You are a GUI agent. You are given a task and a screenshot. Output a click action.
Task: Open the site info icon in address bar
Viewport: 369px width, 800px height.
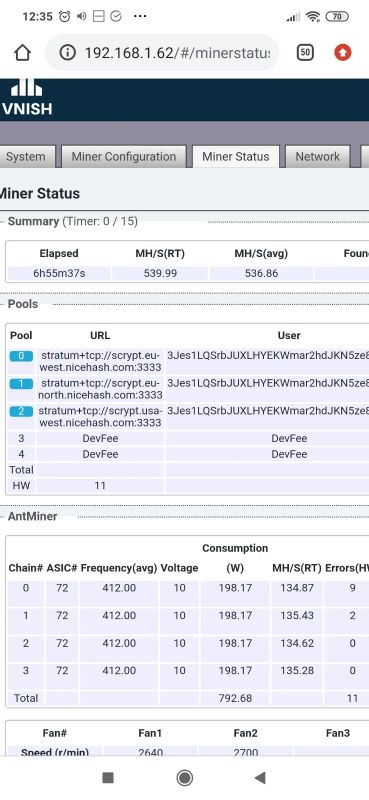(67, 53)
